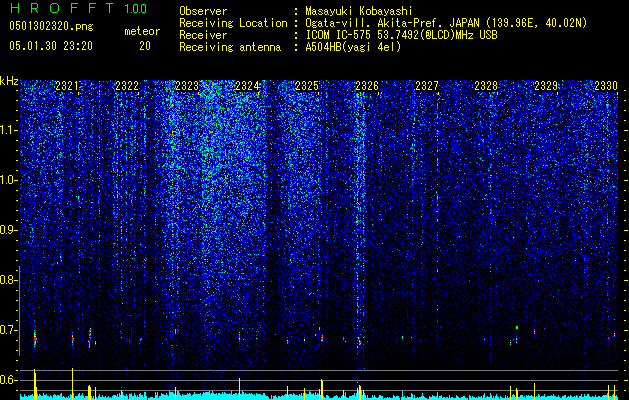629x400 pixels.
Task: Click the 2324 time marker
Action: [x=247, y=86]
